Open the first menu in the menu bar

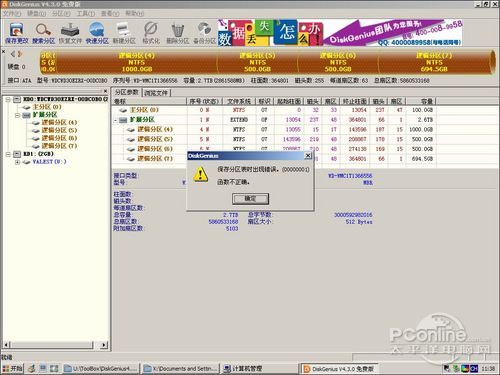[12, 13]
